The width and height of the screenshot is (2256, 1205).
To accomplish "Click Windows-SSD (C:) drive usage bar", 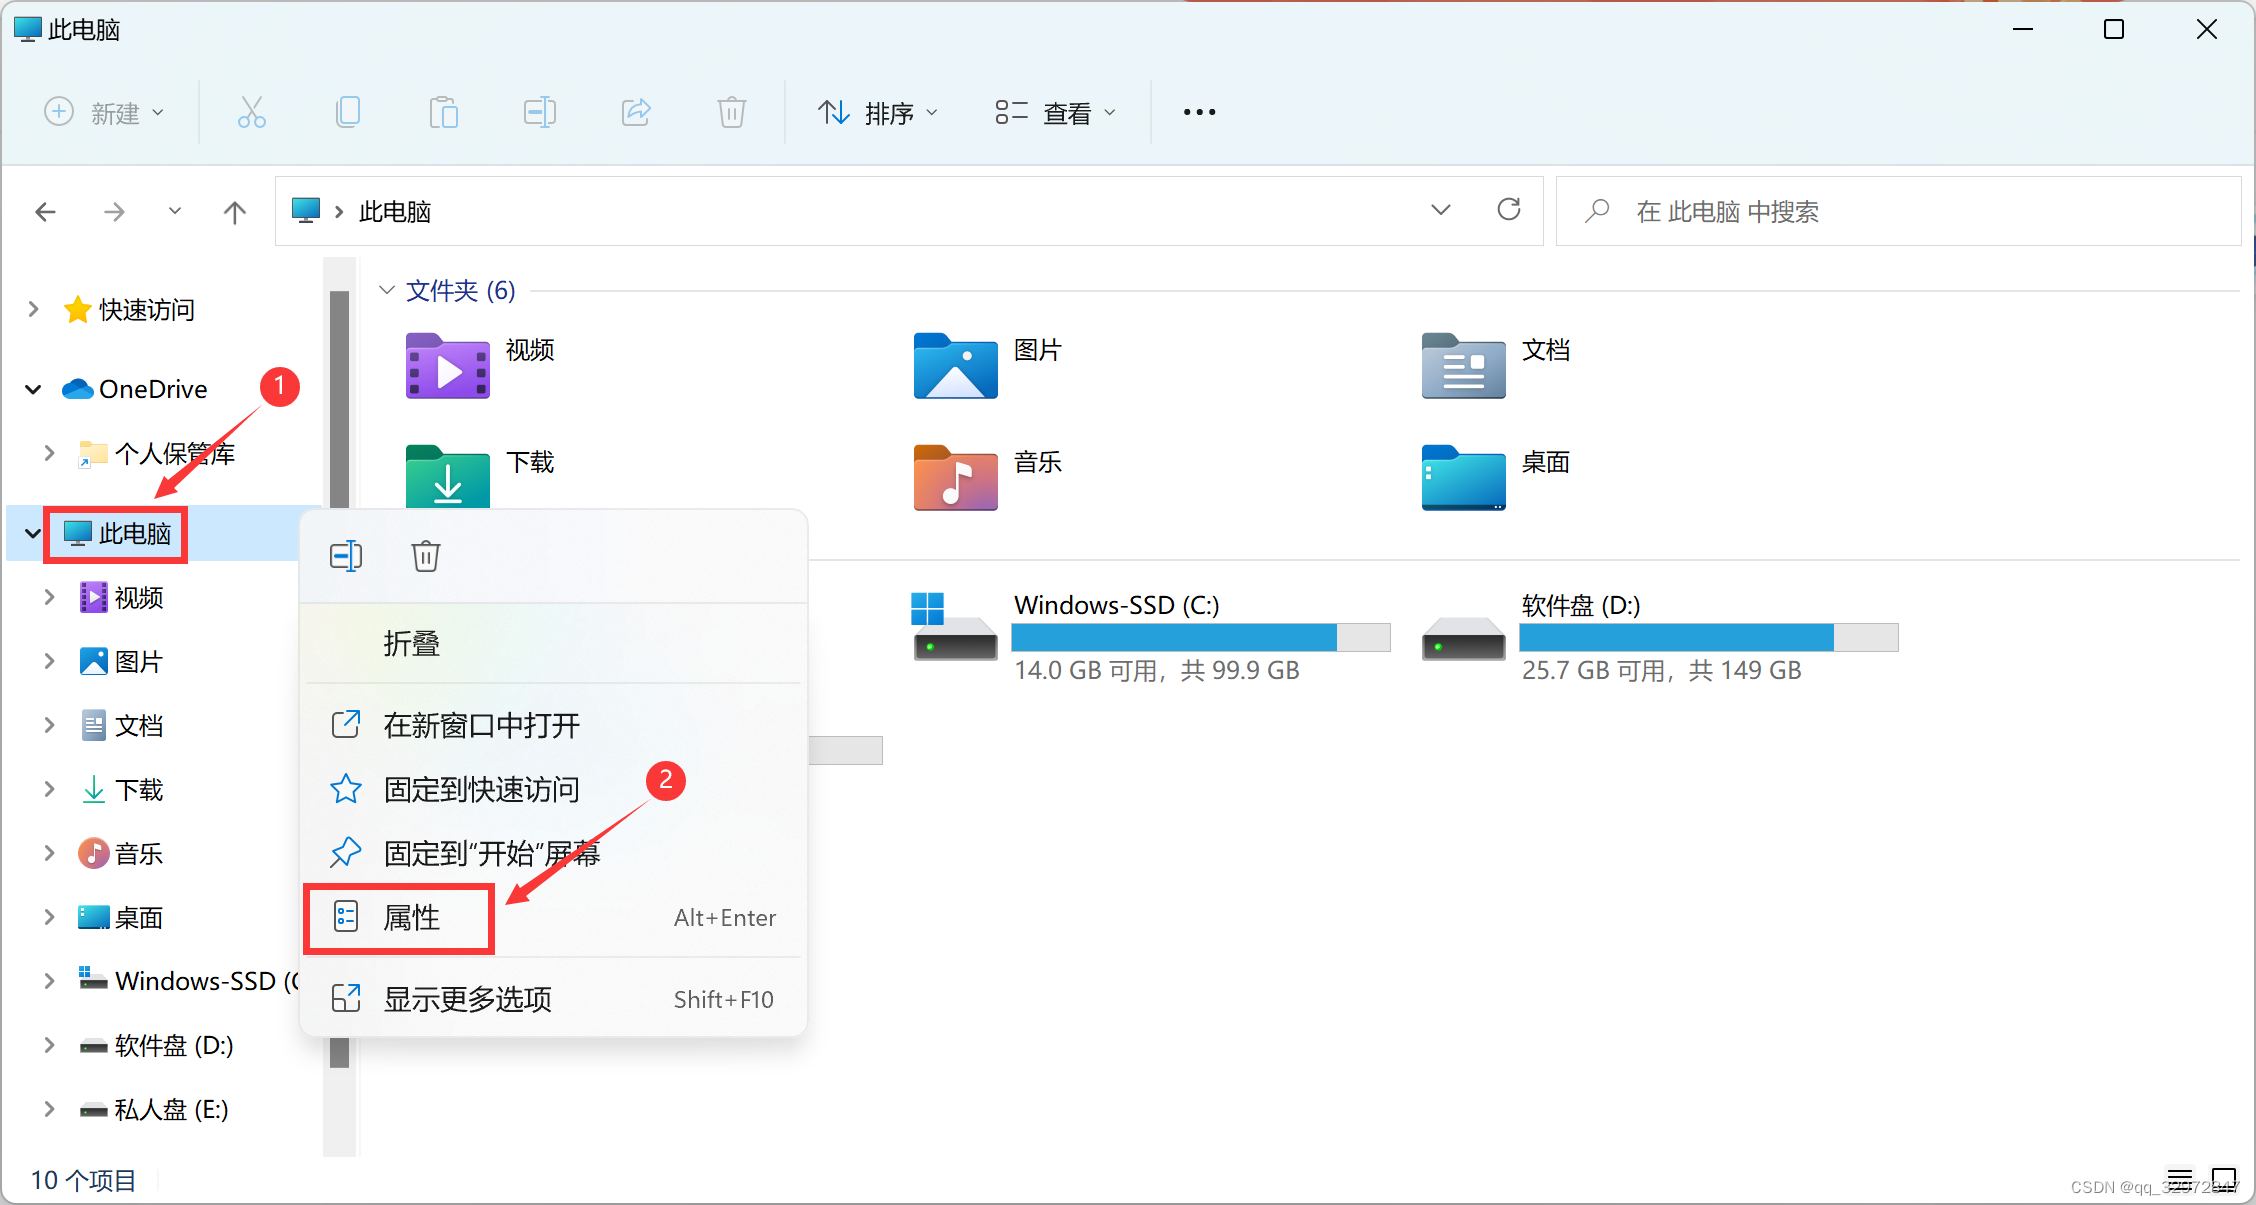I will pyautogui.click(x=1200, y=637).
